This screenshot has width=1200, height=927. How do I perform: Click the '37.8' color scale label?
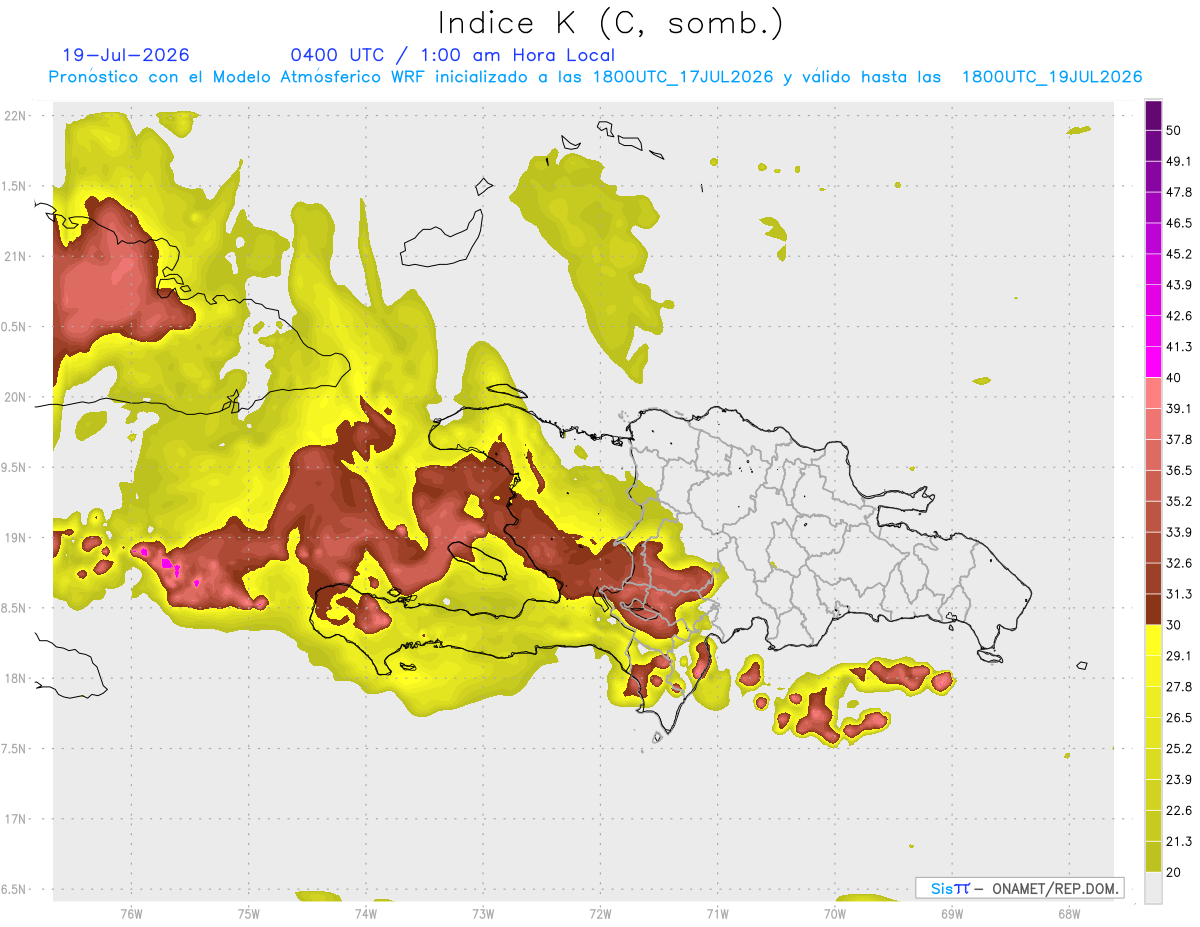pos(1178,440)
